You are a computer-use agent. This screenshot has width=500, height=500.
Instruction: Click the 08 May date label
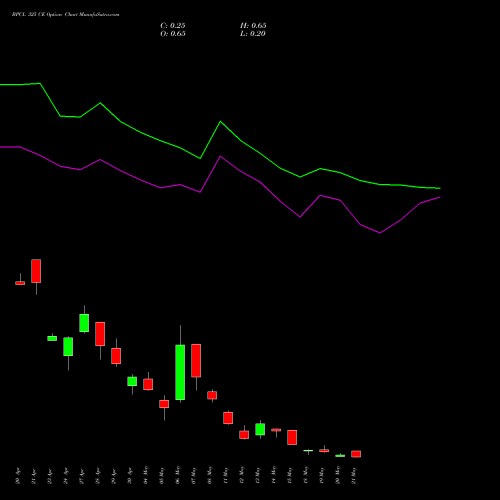(x=210, y=475)
